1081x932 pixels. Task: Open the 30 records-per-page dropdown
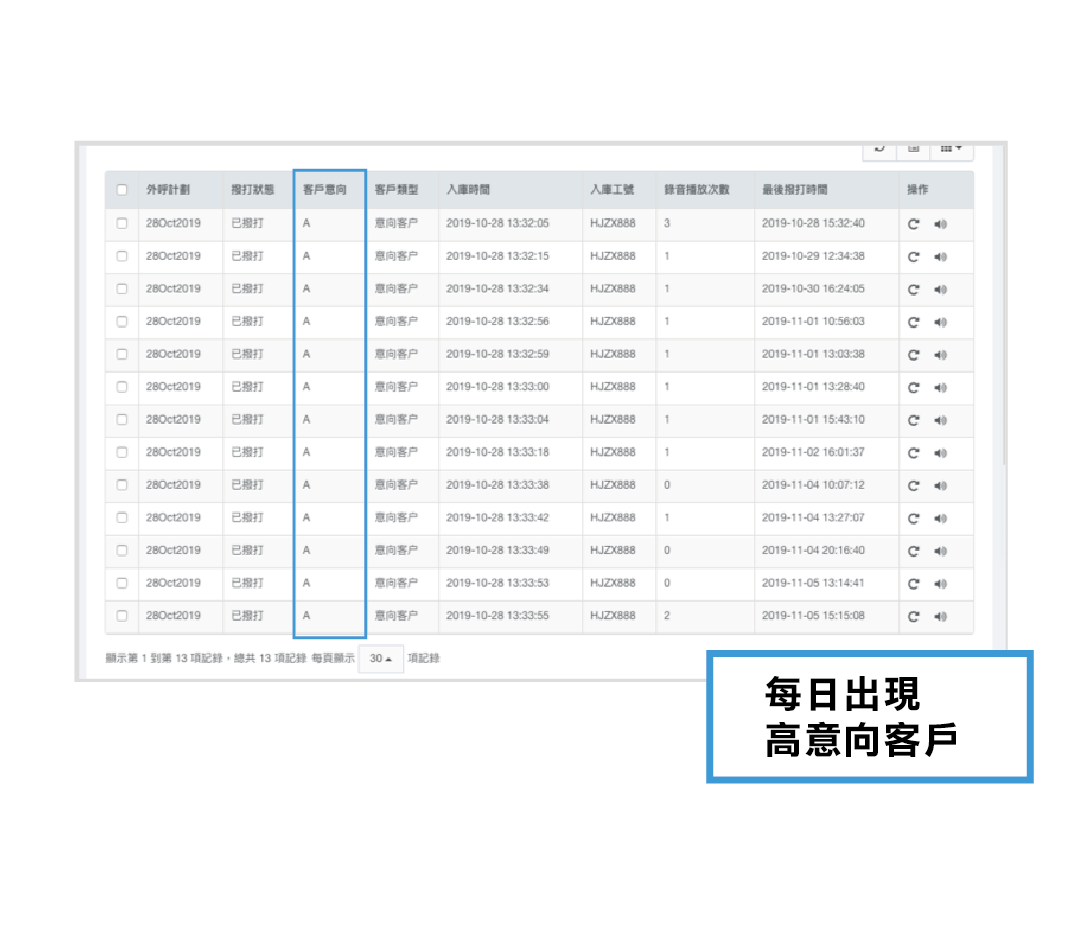[381, 658]
